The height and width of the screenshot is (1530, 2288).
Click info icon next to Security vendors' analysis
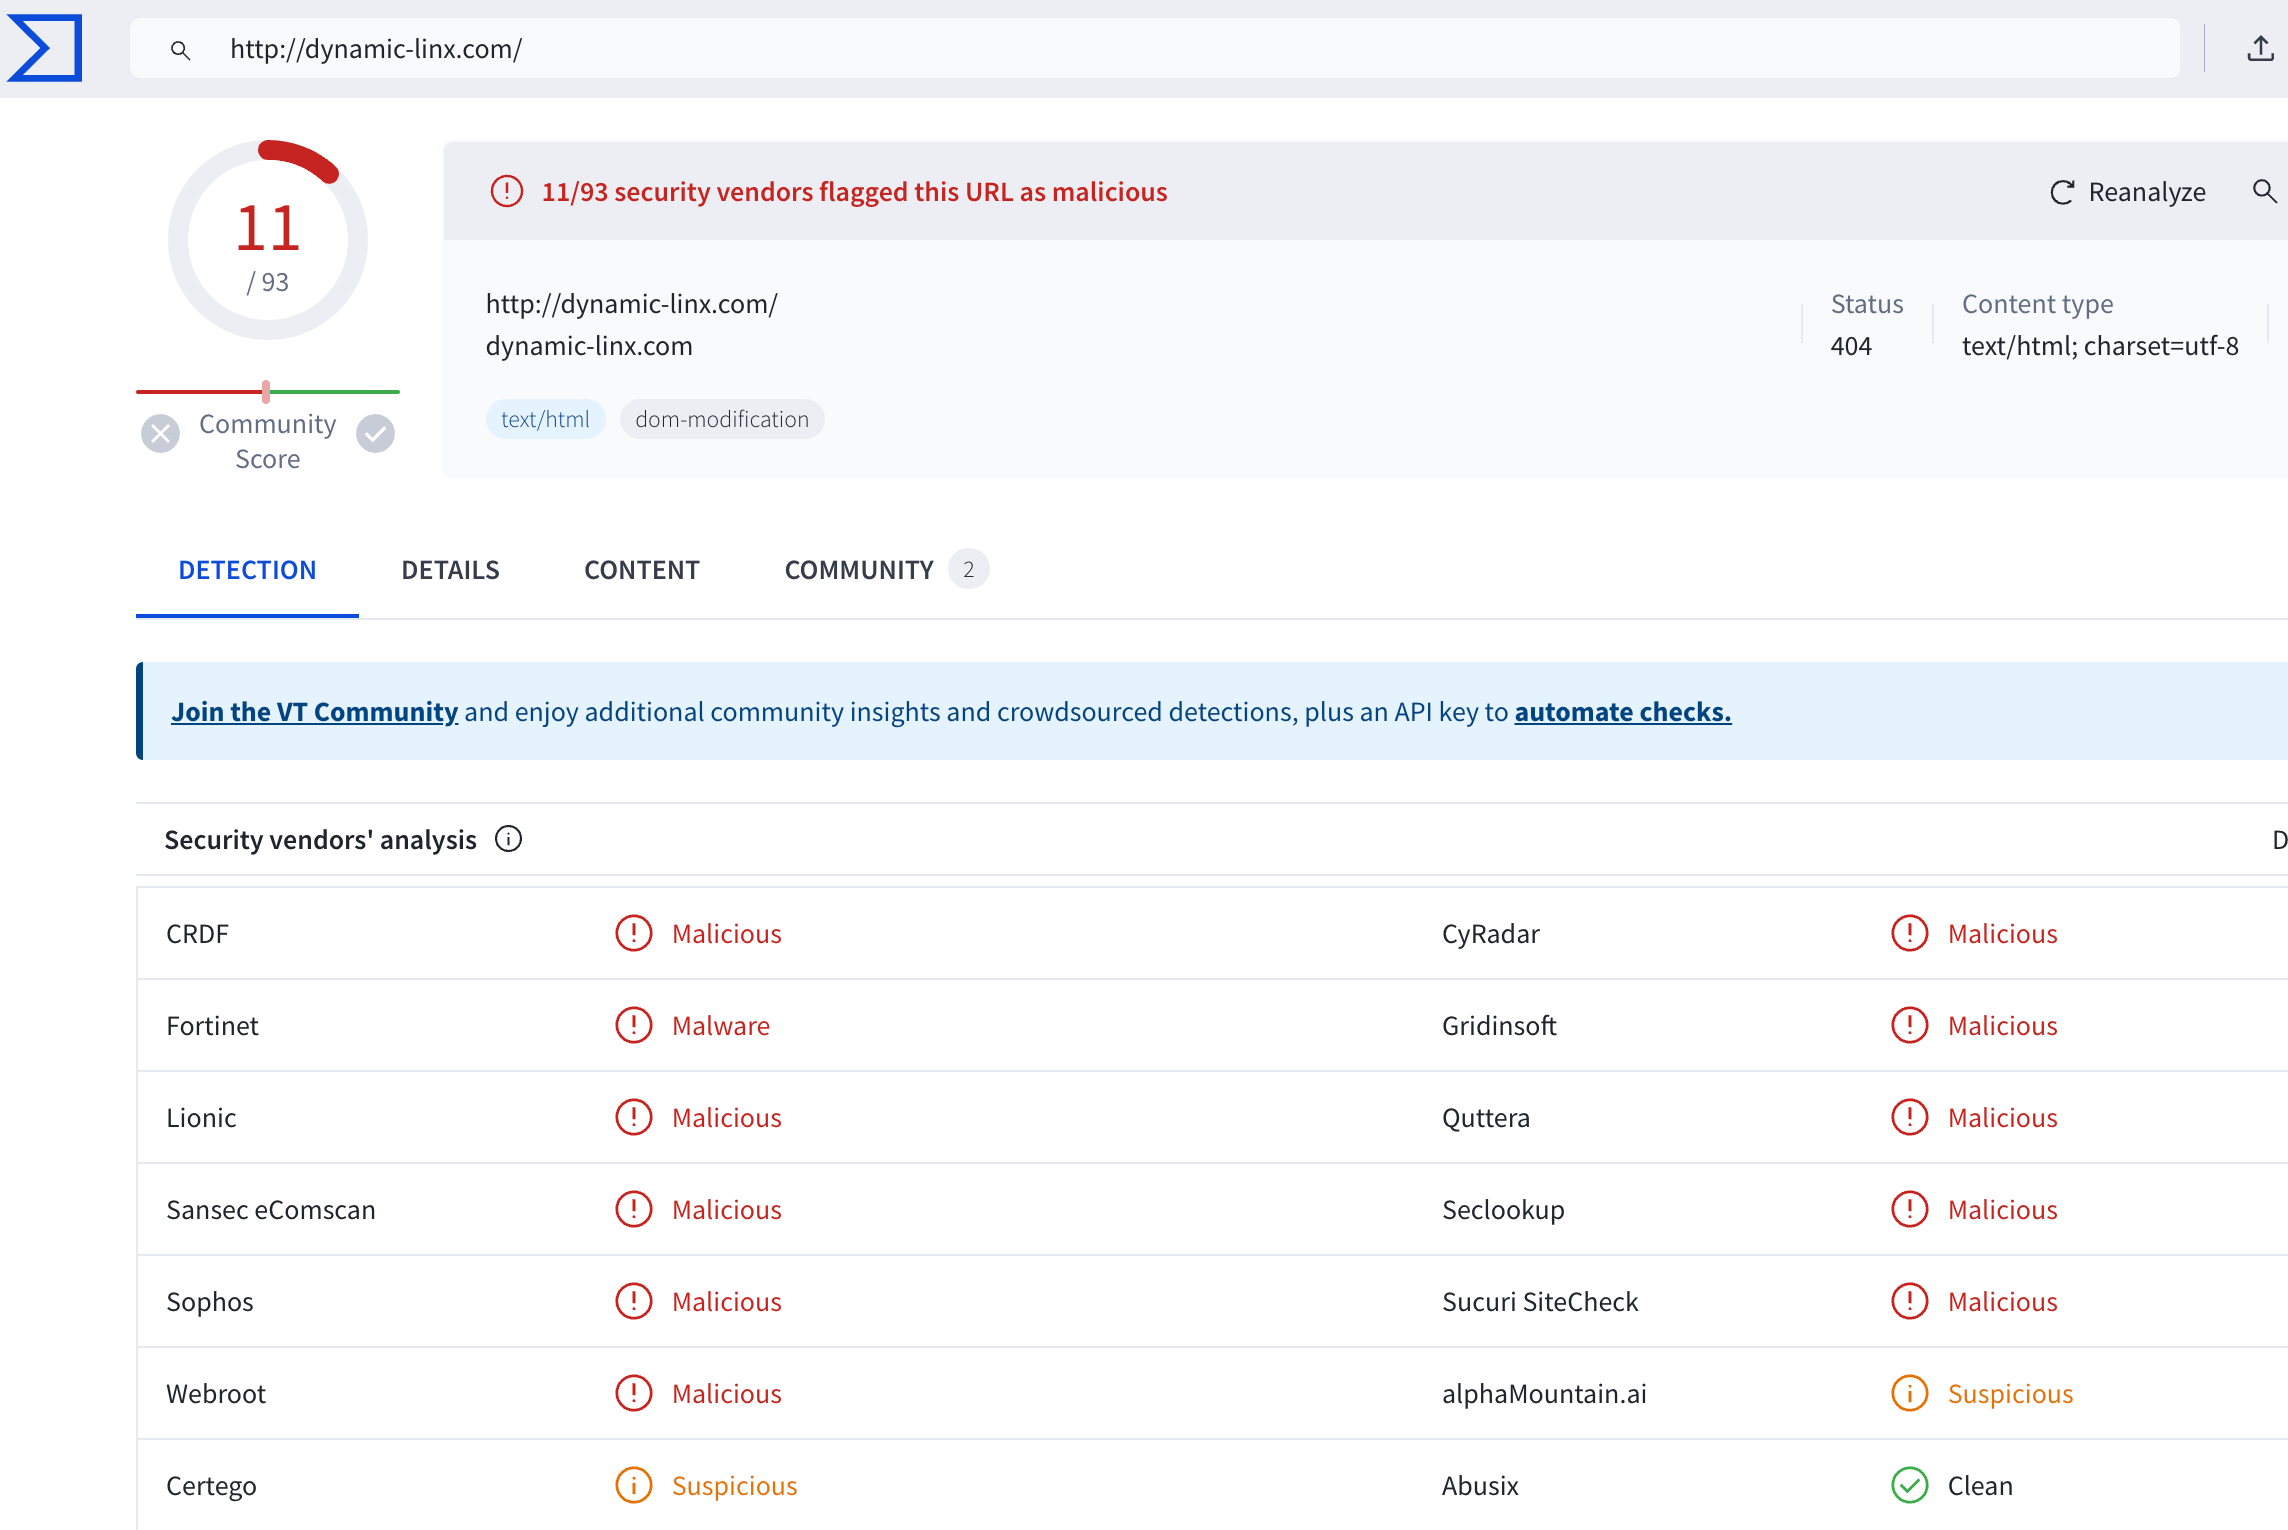tap(509, 839)
